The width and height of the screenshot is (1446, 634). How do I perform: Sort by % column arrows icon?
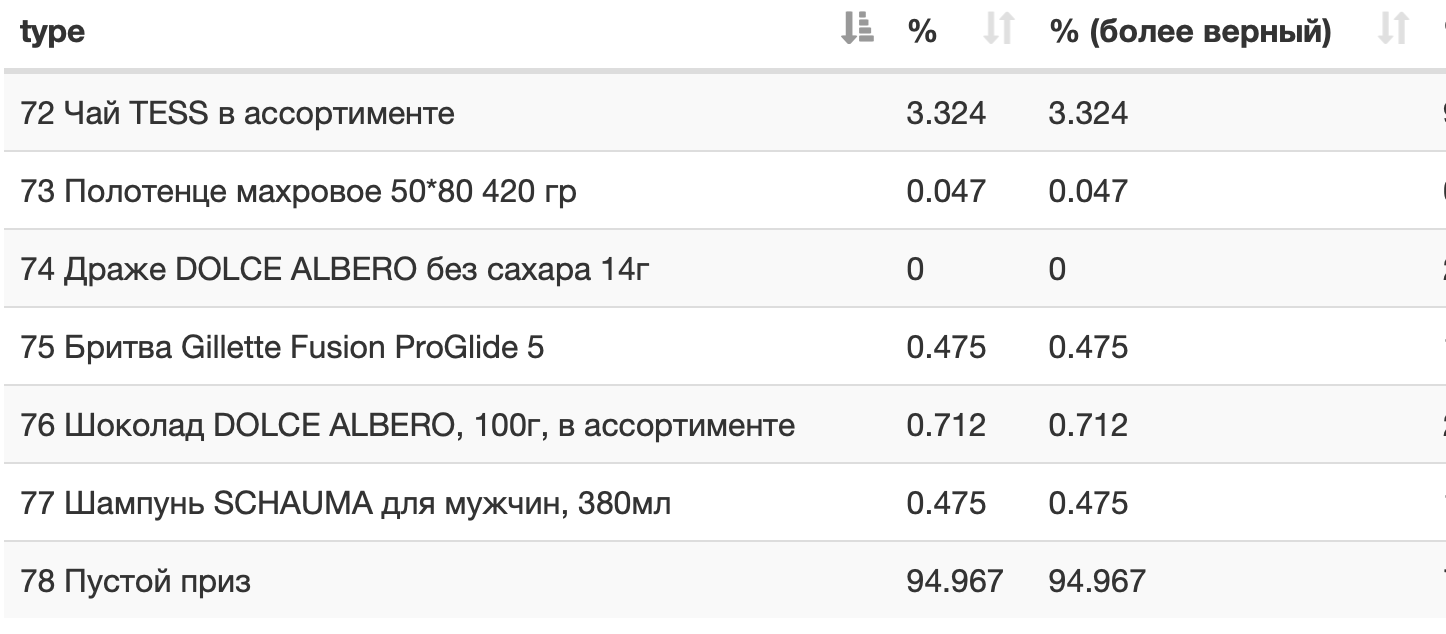click(x=998, y=31)
